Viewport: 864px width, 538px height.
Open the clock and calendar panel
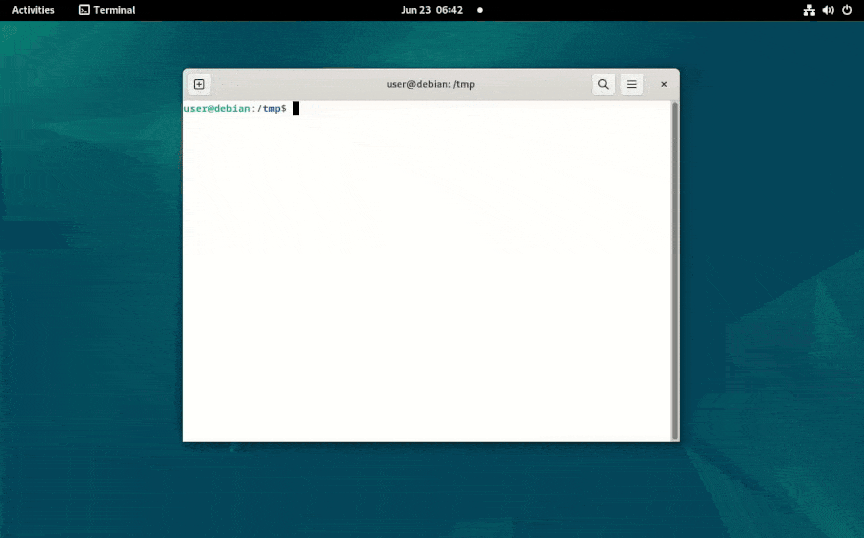pyautogui.click(x=432, y=10)
